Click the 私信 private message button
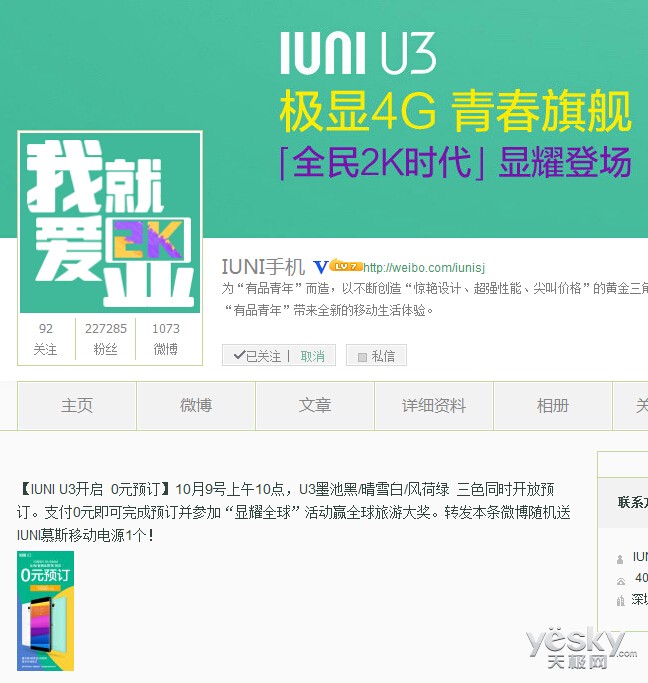Screen dimensions: 648x683 click(x=376, y=355)
